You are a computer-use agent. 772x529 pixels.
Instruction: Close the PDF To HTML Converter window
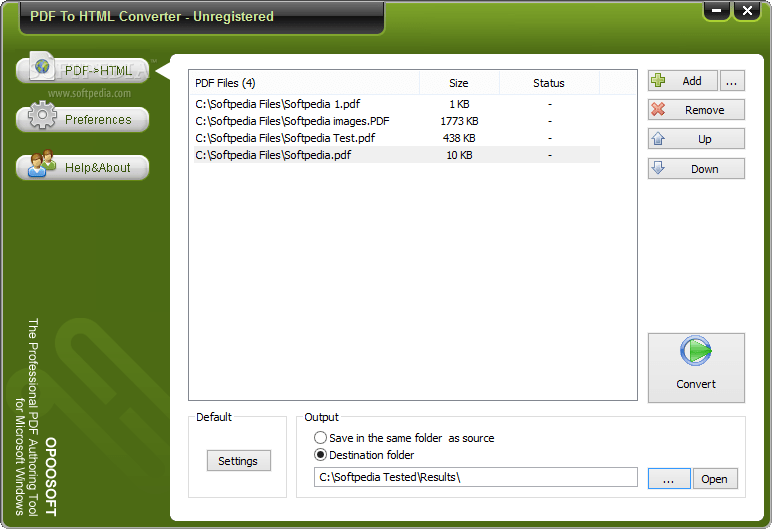point(747,10)
